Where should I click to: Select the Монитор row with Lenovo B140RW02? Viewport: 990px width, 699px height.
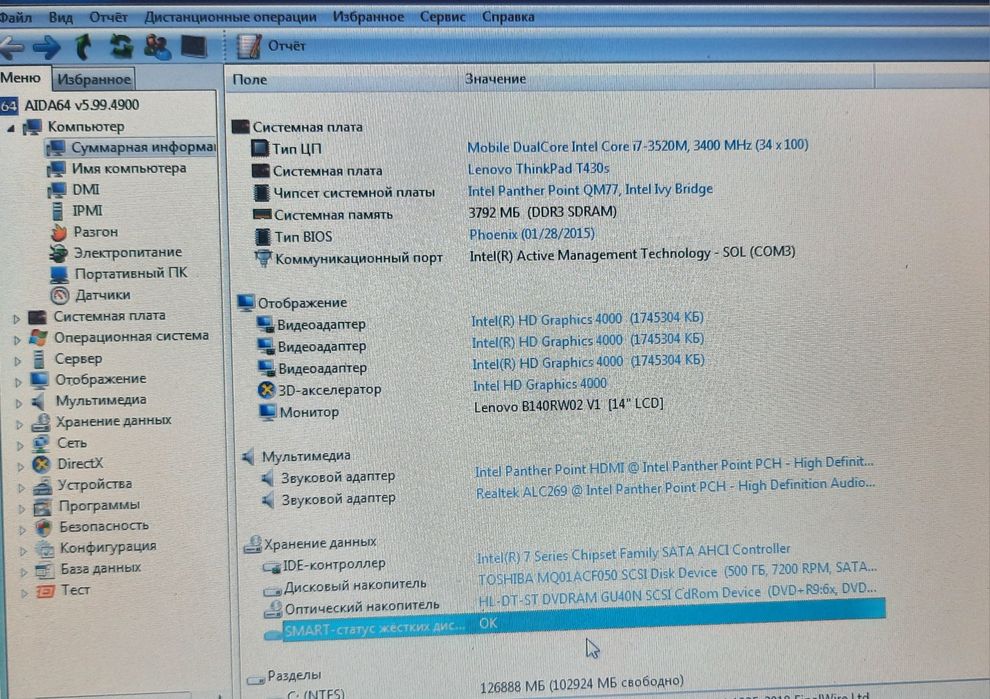(461, 408)
